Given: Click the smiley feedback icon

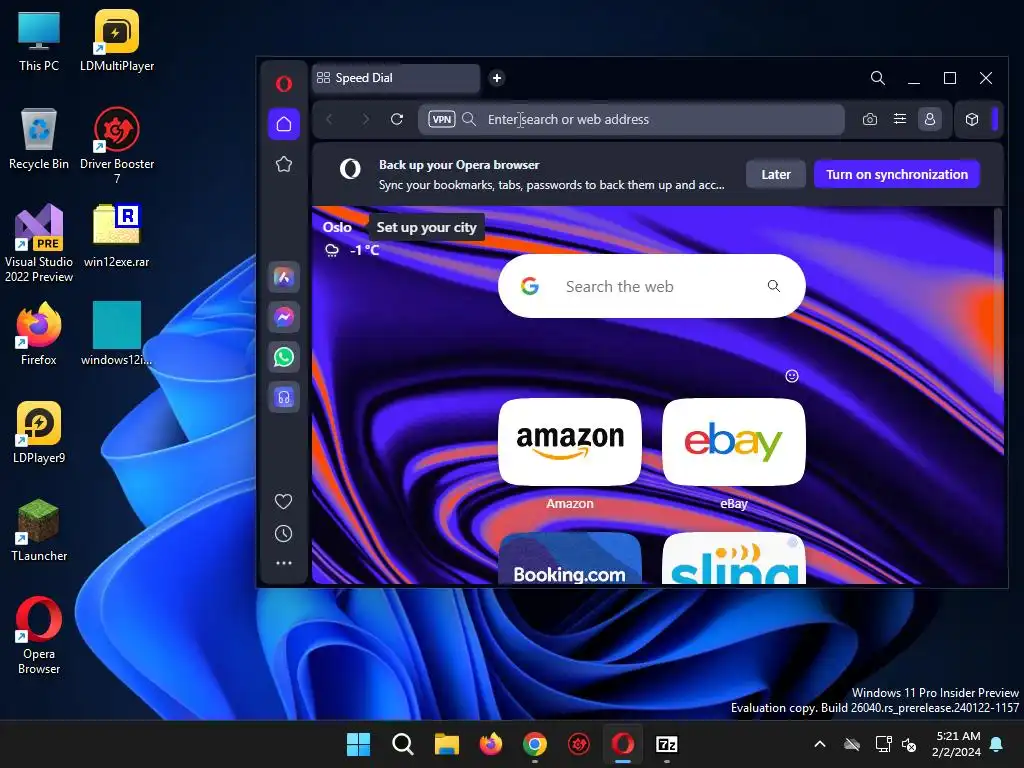Looking at the screenshot, I should pos(792,376).
